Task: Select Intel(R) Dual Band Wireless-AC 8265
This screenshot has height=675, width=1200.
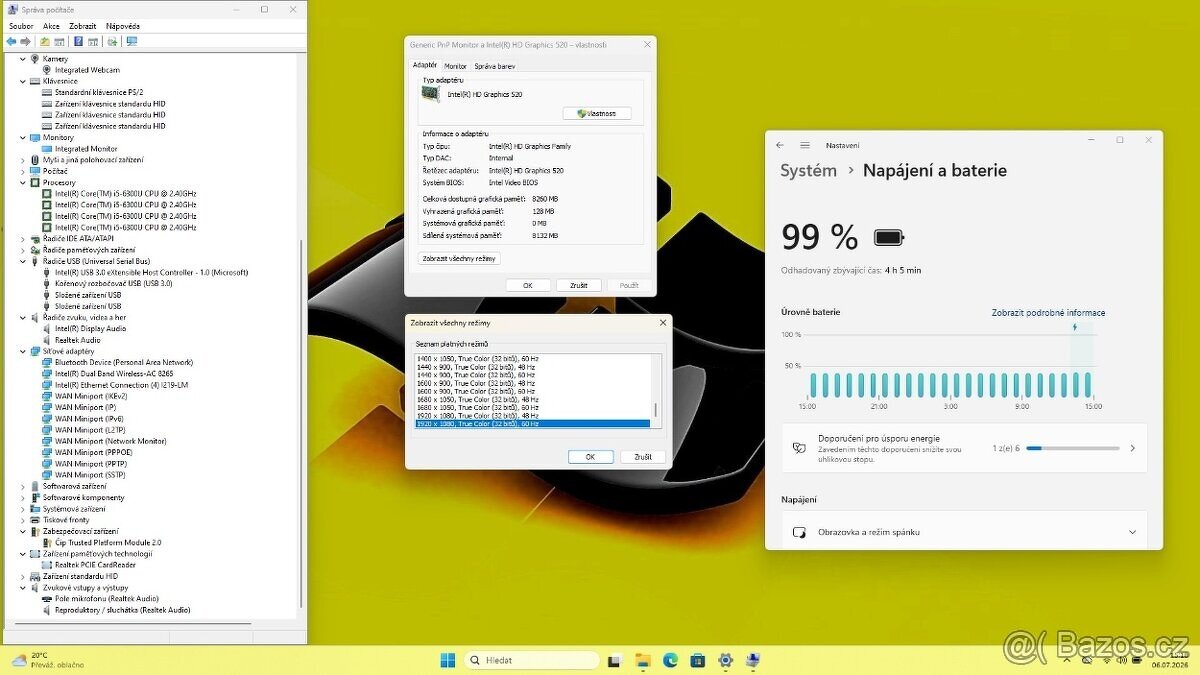Action: pyautogui.click(x=114, y=373)
